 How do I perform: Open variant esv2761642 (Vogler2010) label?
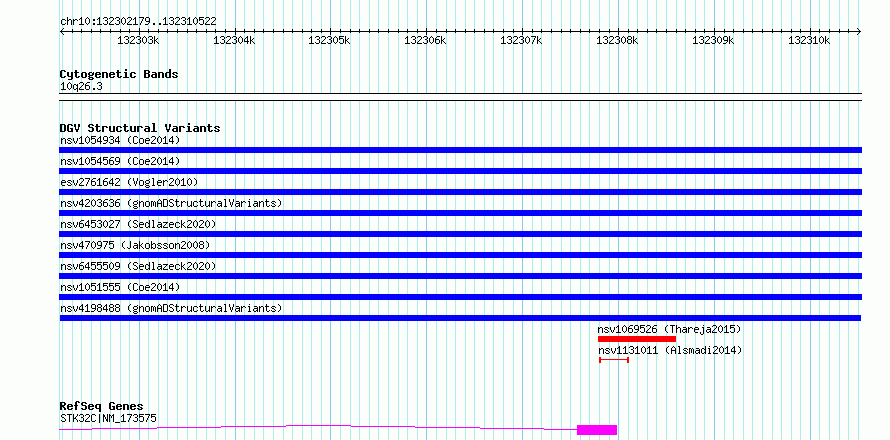pyautogui.click(x=129, y=182)
